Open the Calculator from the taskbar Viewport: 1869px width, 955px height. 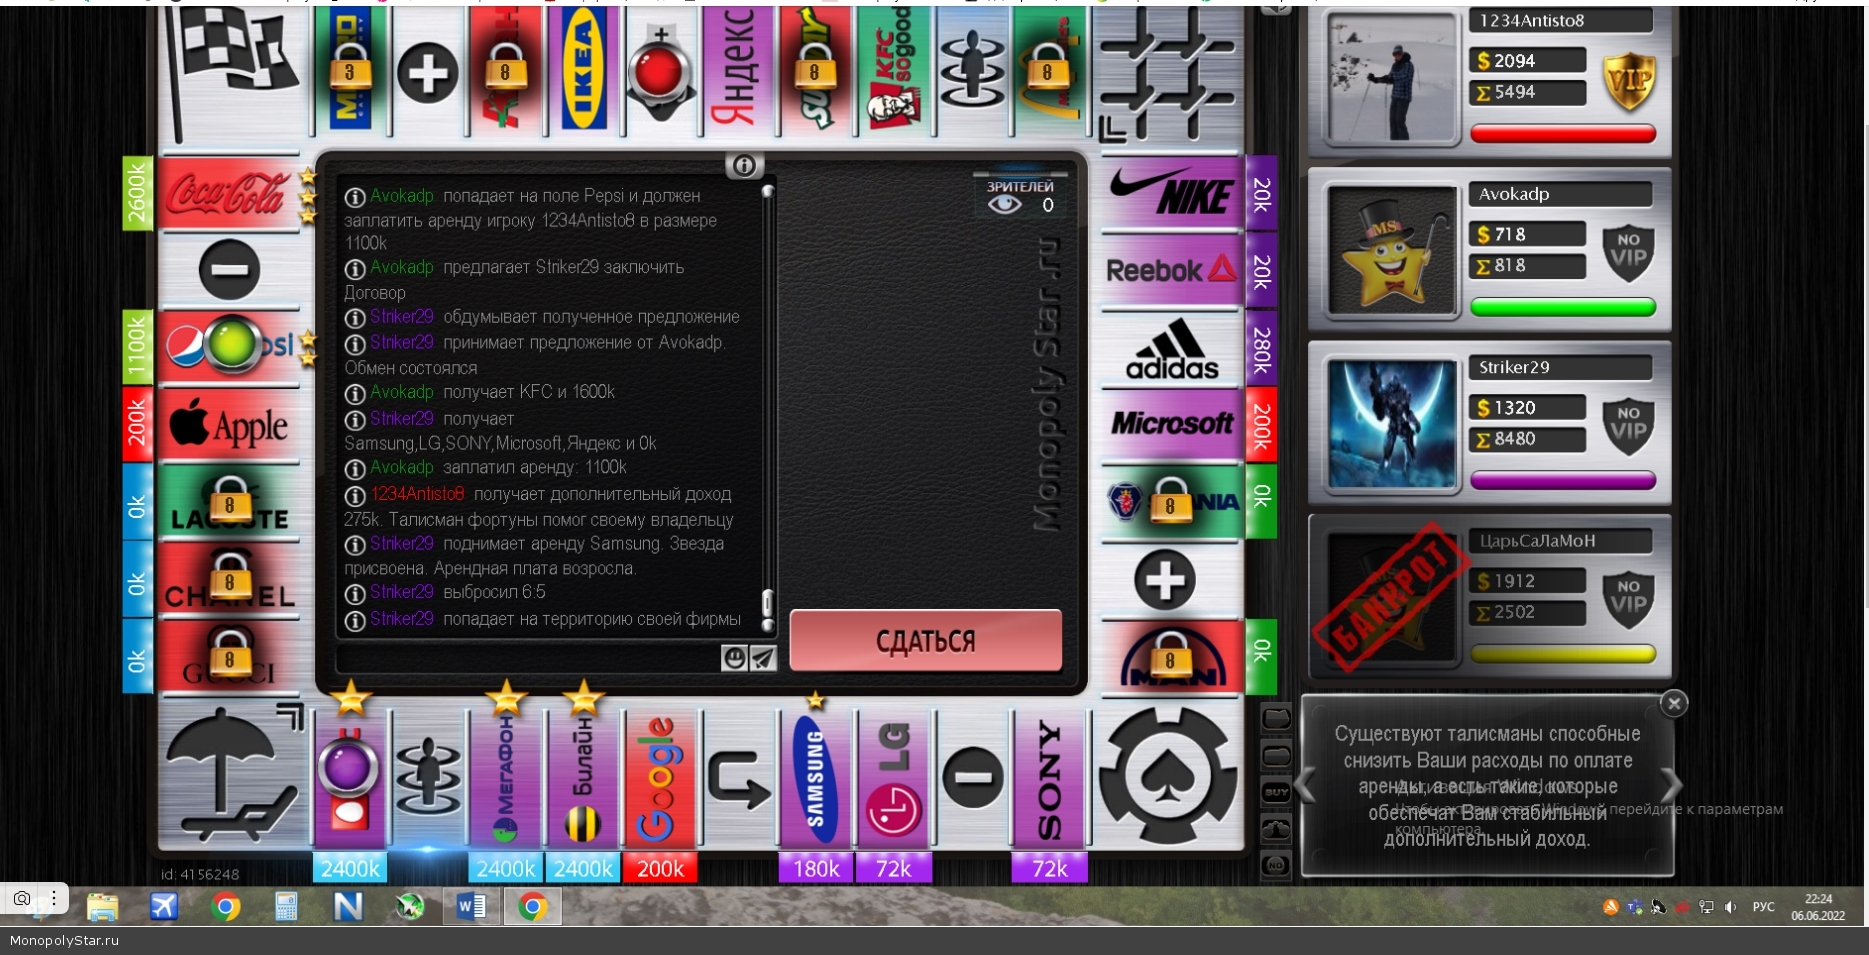tap(286, 906)
